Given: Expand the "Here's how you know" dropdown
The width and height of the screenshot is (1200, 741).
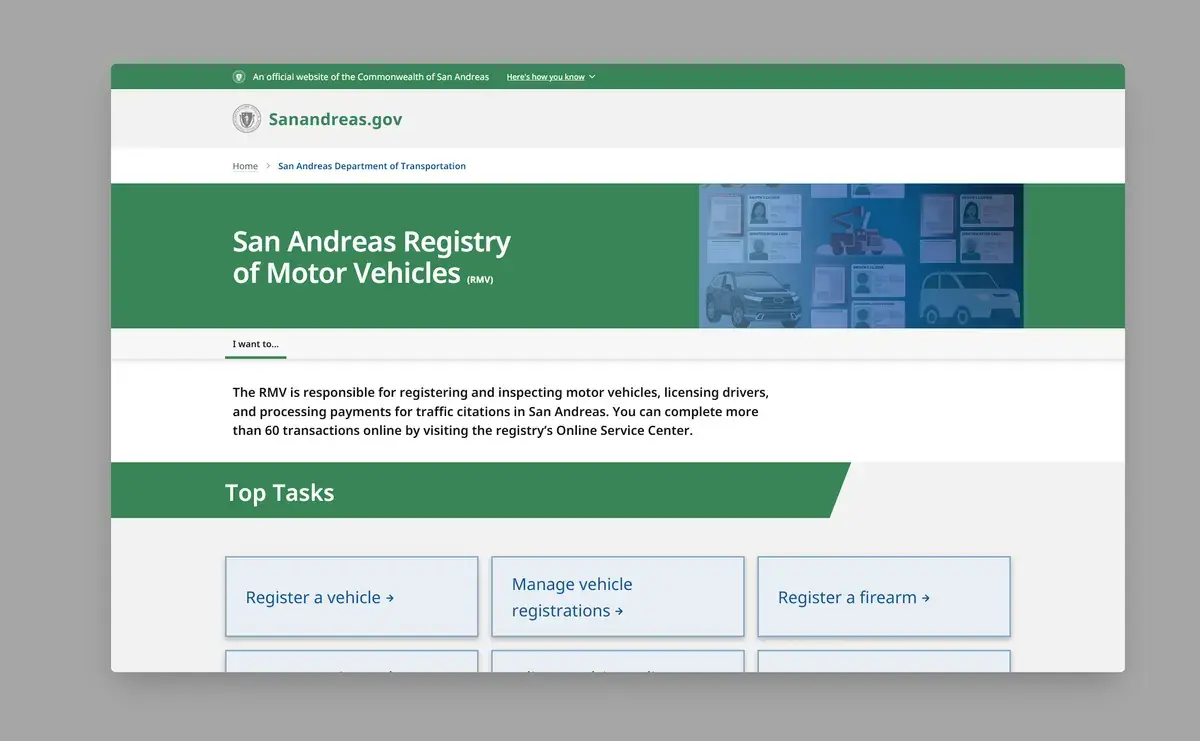Looking at the screenshot, I should 551,77.
